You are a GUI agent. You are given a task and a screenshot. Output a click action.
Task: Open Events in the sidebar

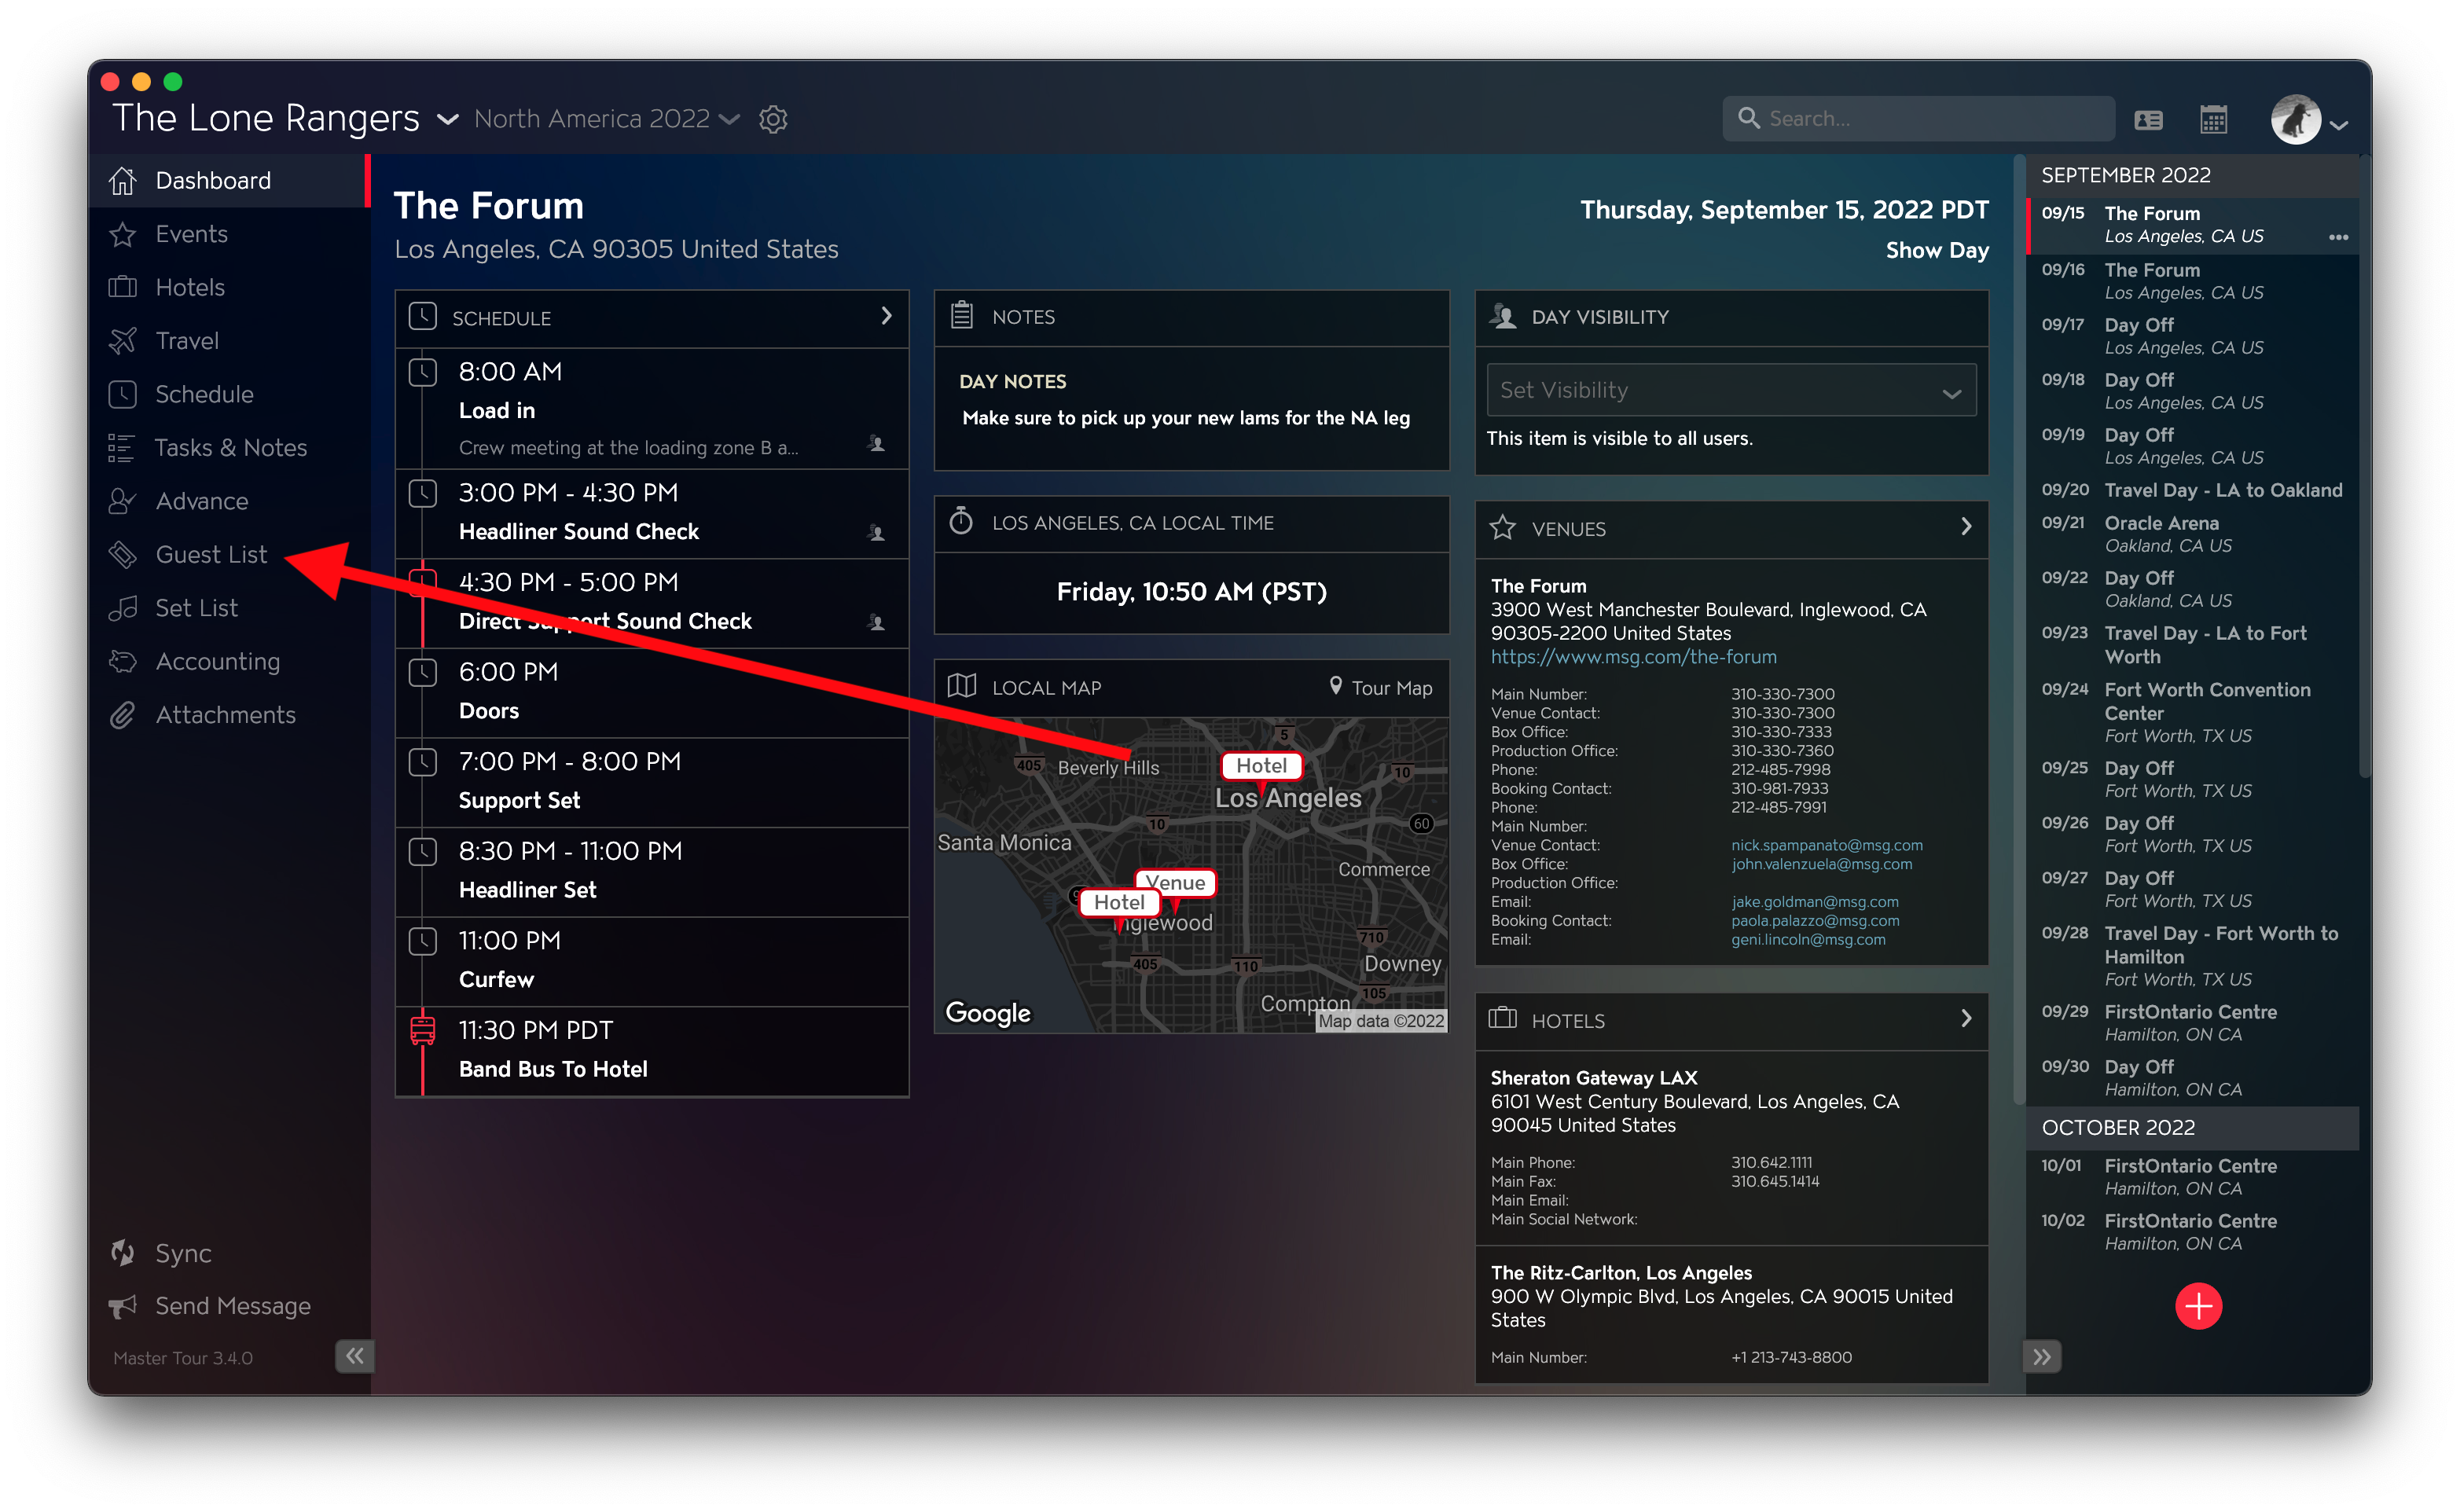coord(229,234)
